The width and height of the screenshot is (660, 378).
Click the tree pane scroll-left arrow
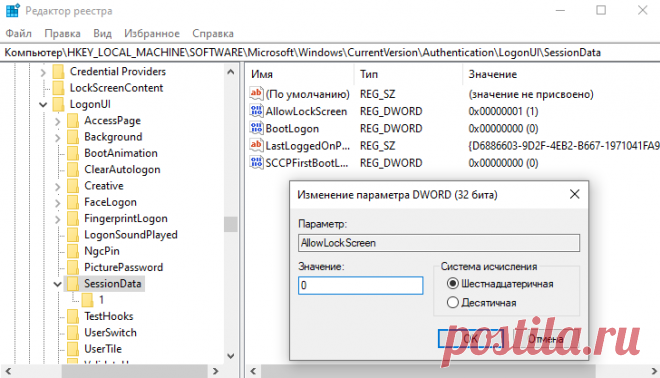point(8,371)
